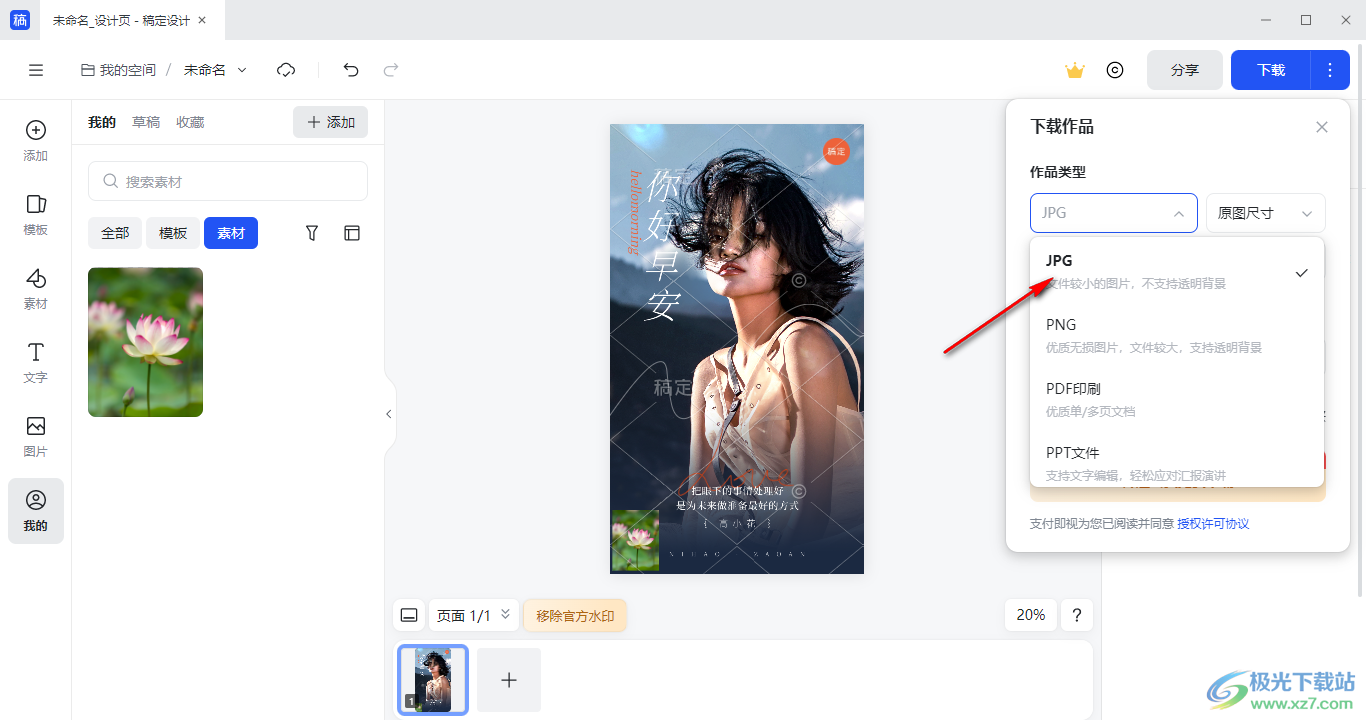1366x720 pixels.
Task: Select the lotus flower material thumbnail
Action: click(x=145, y=342)
